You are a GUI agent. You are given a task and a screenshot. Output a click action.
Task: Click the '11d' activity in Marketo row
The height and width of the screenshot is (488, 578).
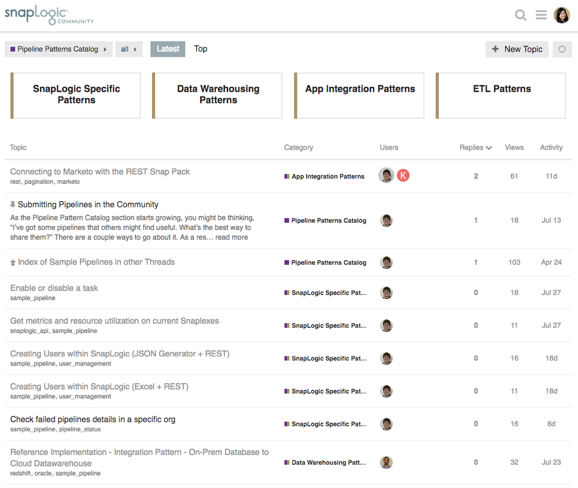551,176
